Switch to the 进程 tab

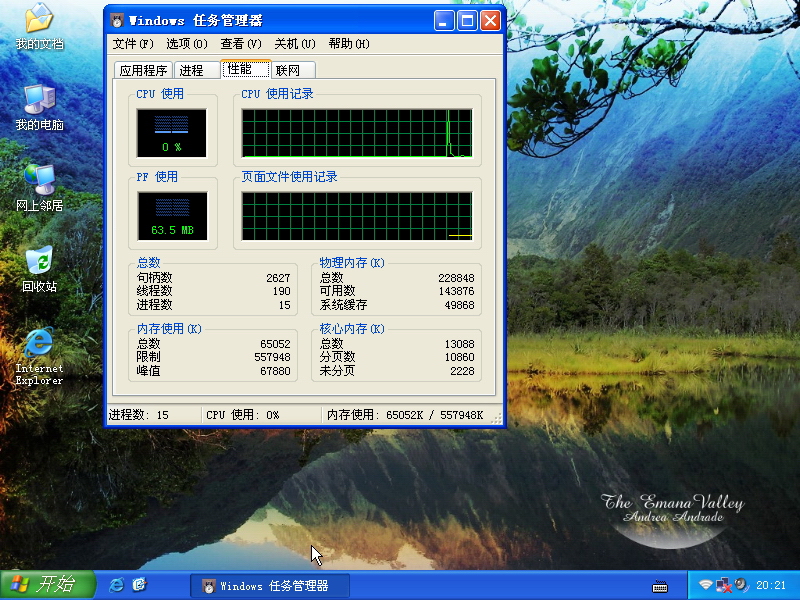(196, 70)
